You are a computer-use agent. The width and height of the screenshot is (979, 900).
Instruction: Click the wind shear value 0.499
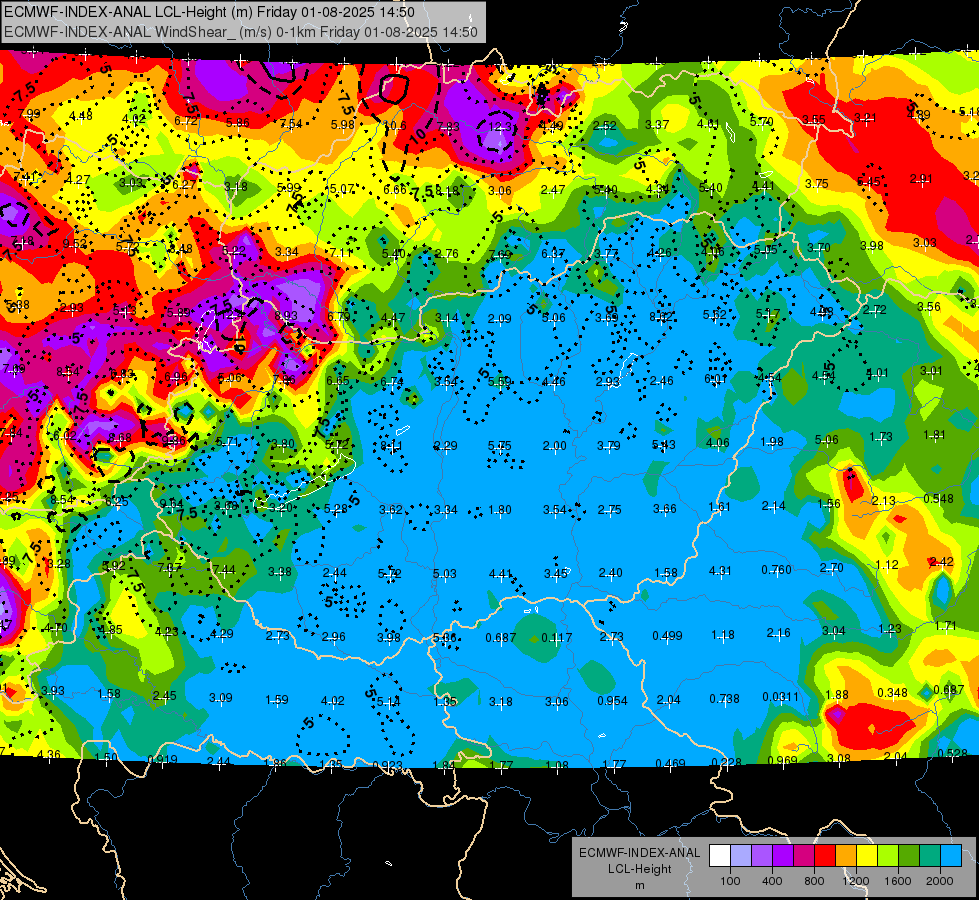tap(667, 636)
